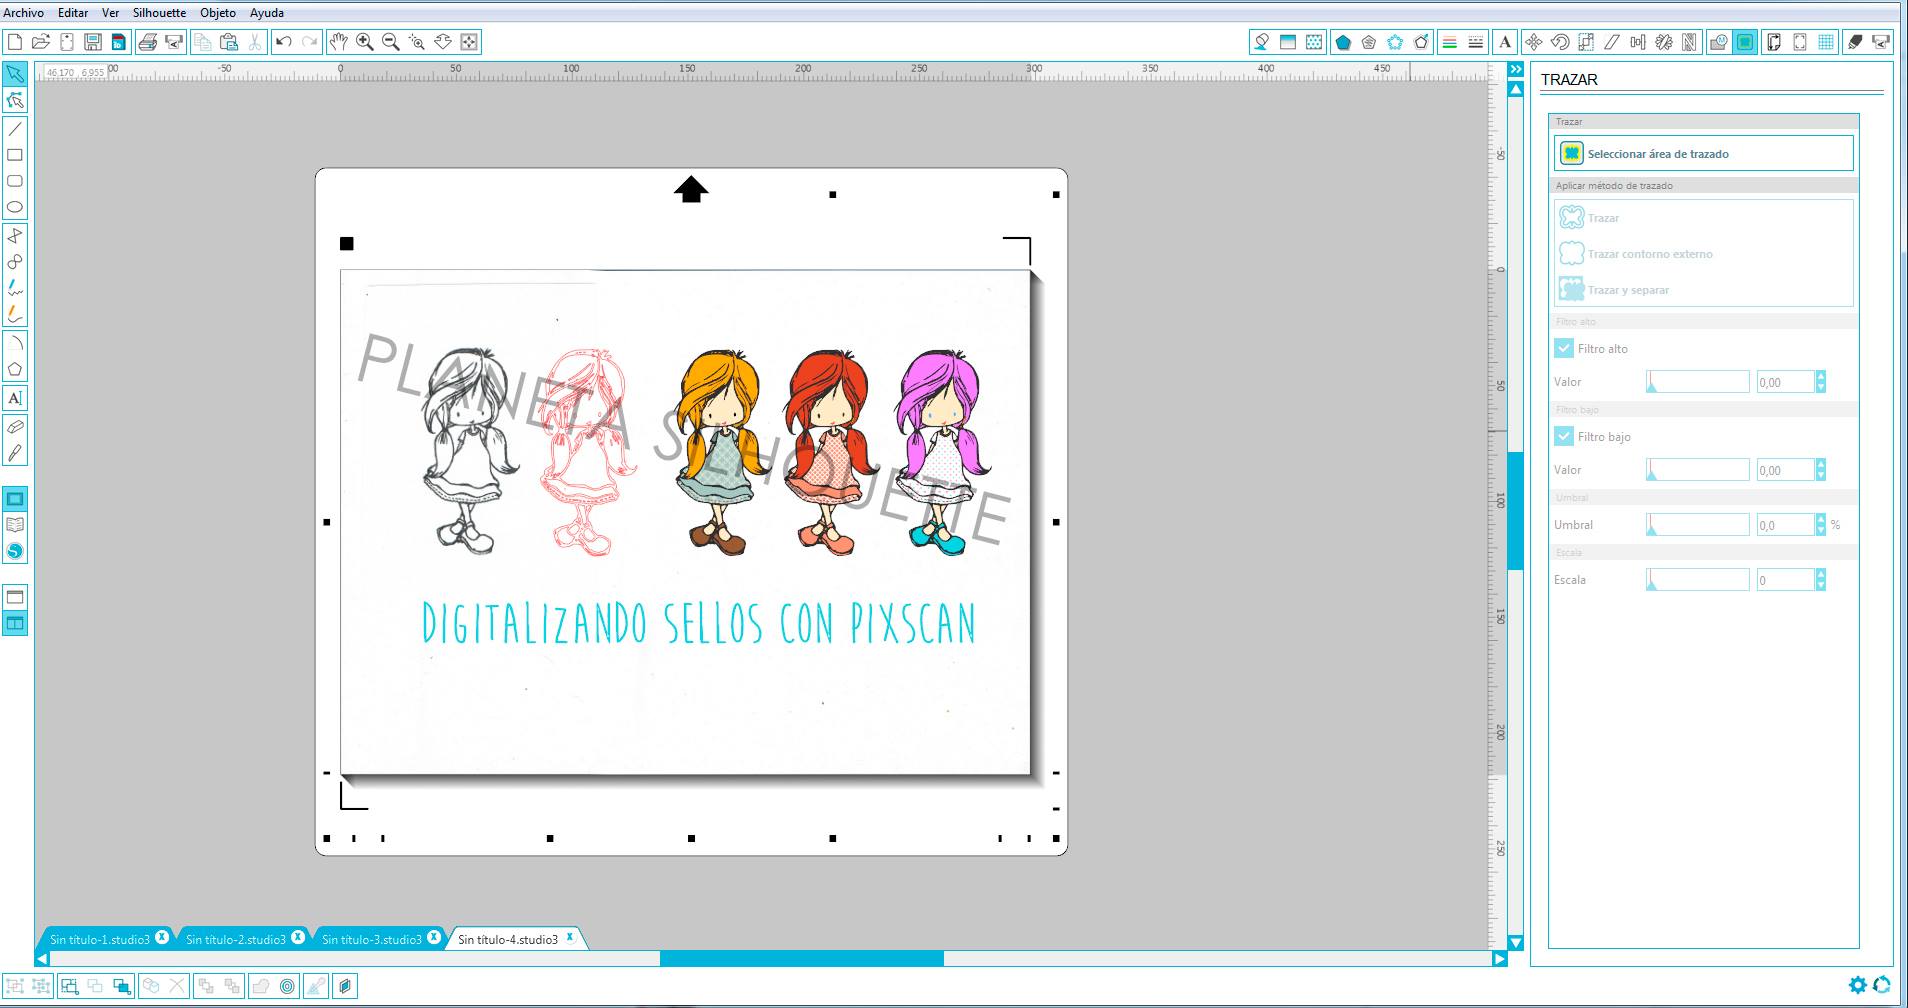Pick the Draw a Line tool

click(x=15, y=129)
